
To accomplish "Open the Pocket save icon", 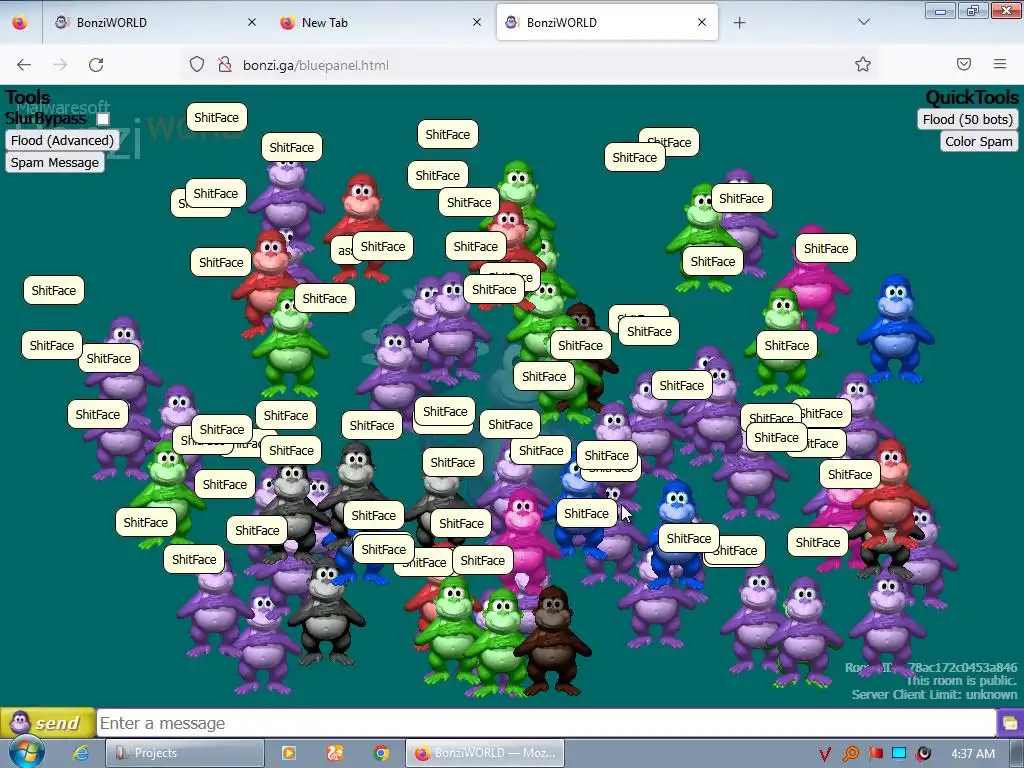I will 963,64.
